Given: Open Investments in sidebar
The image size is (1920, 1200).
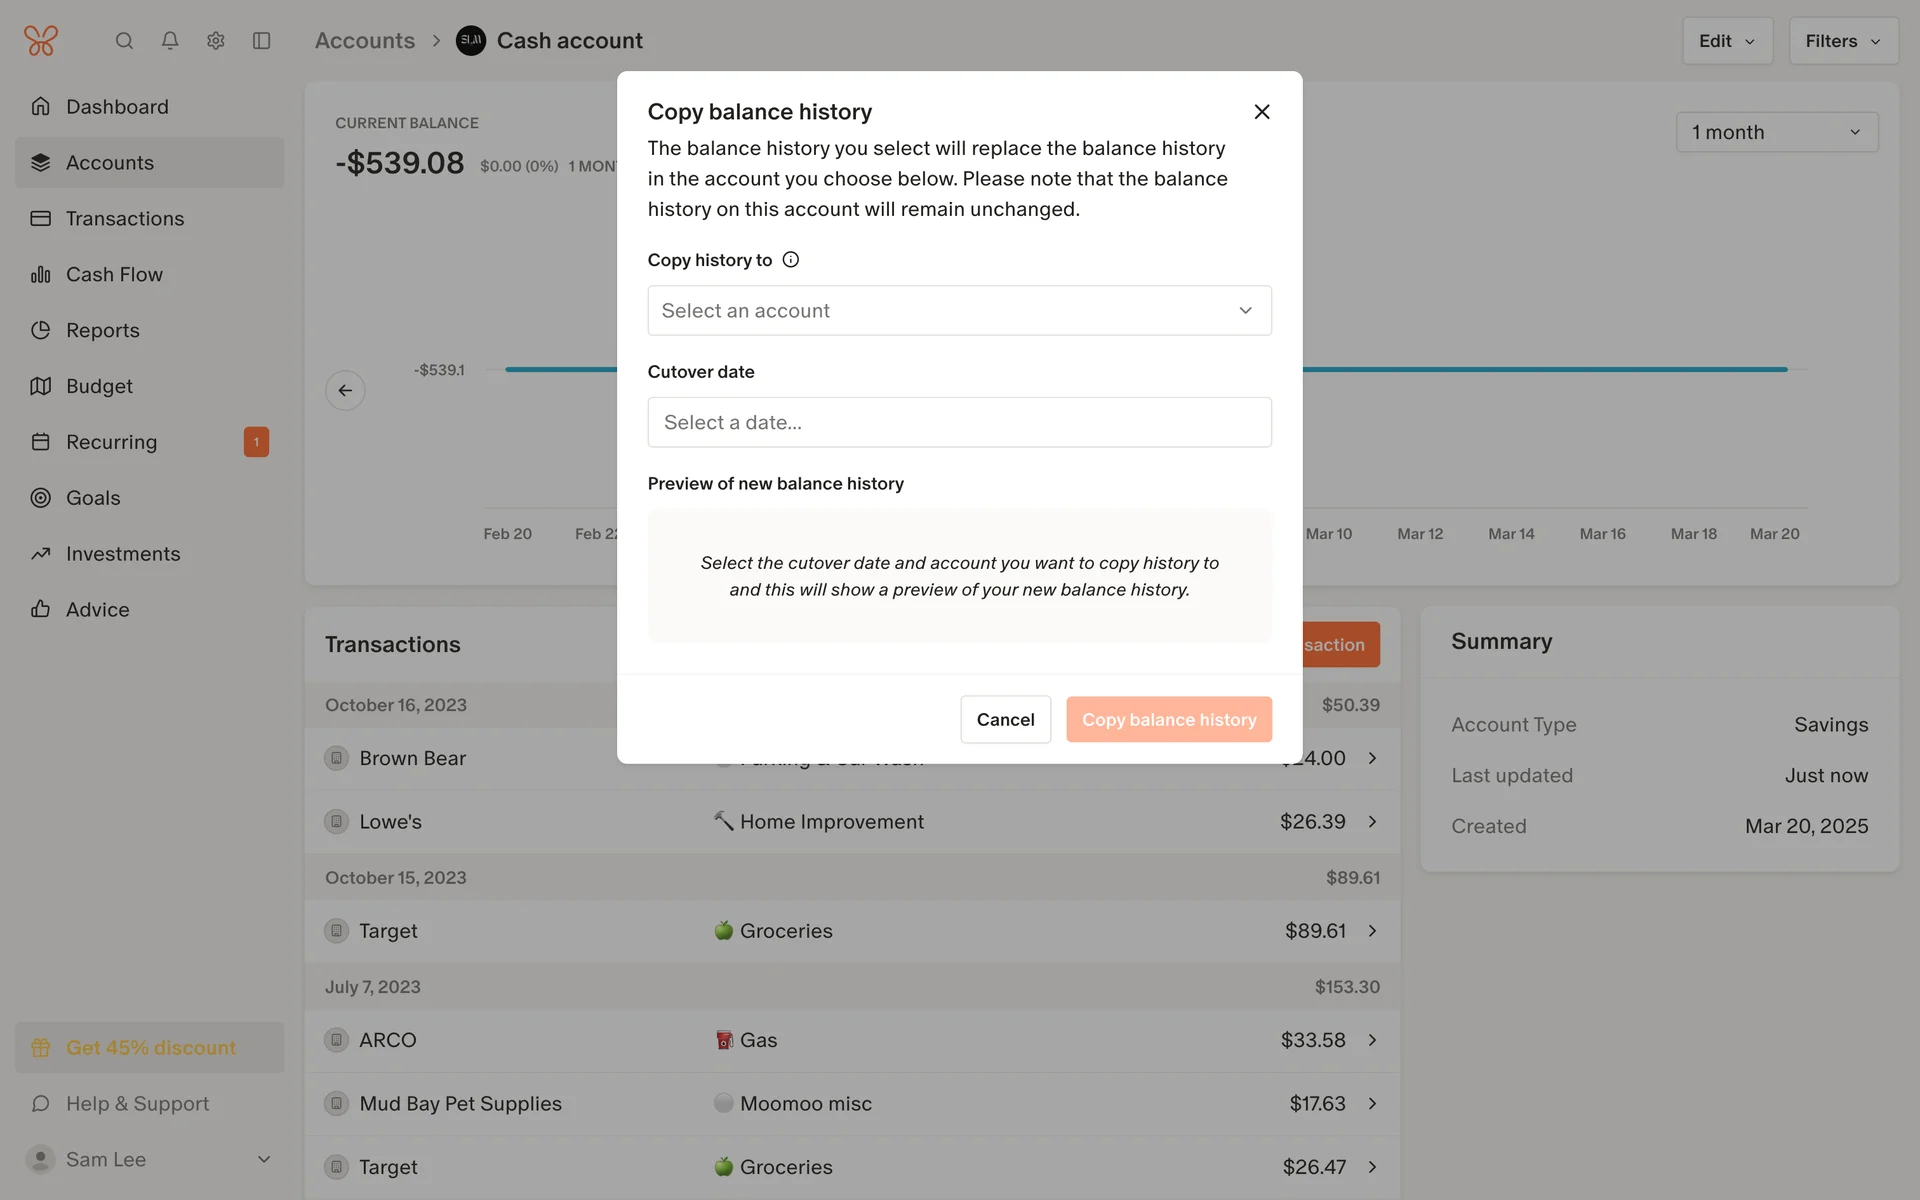Looking at the screenshot, I should [123, 554].
